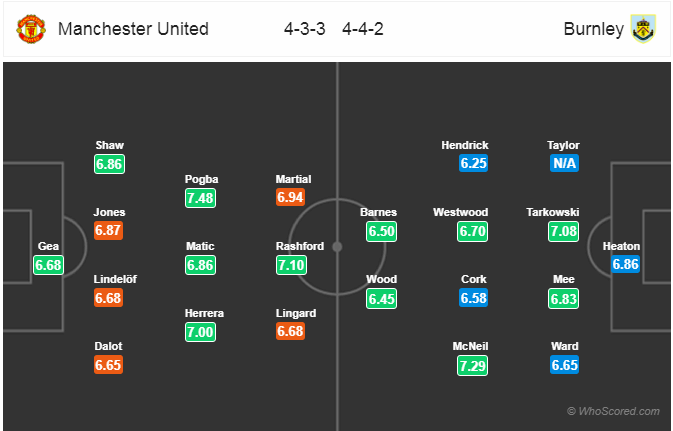Open the Burnley team name link
This screenshot has width=673, height=431.
pos(594,29)
